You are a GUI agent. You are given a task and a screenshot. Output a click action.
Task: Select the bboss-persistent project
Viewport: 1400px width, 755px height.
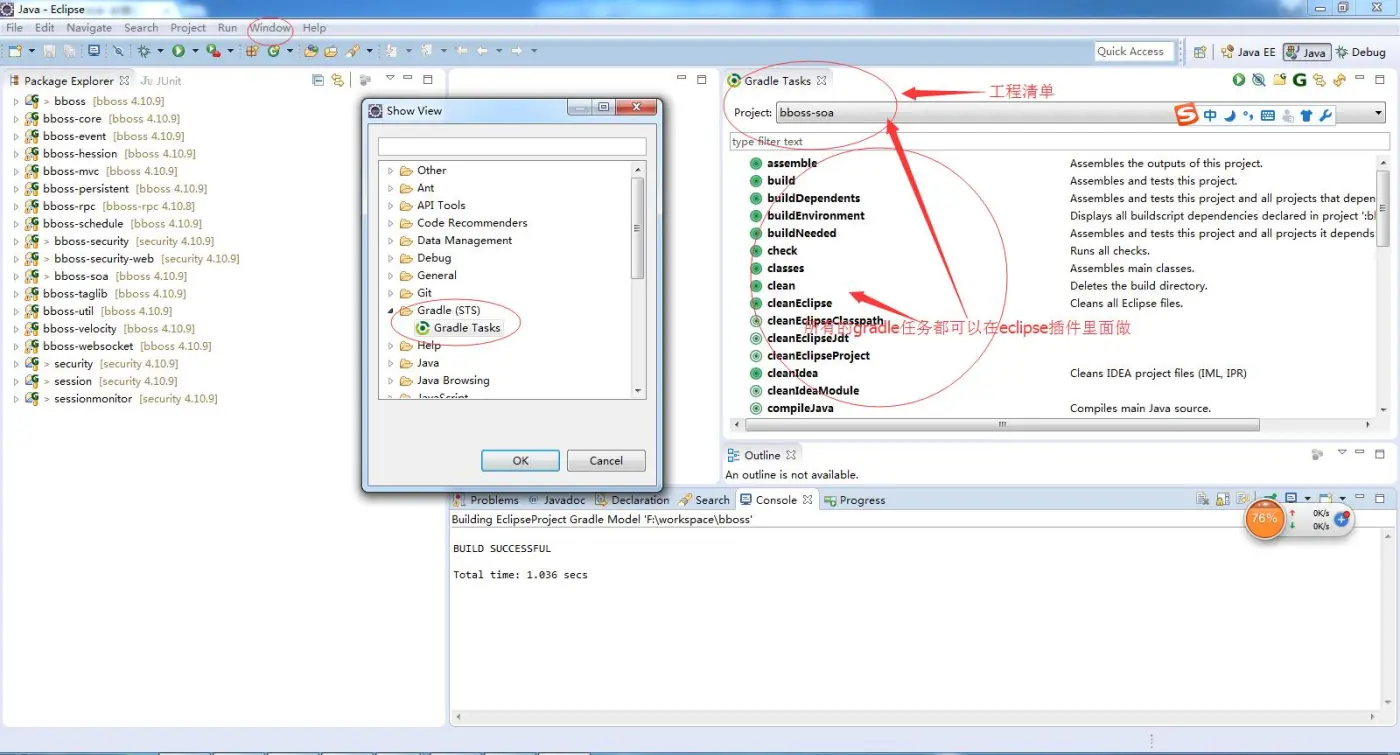click(86, 189)
